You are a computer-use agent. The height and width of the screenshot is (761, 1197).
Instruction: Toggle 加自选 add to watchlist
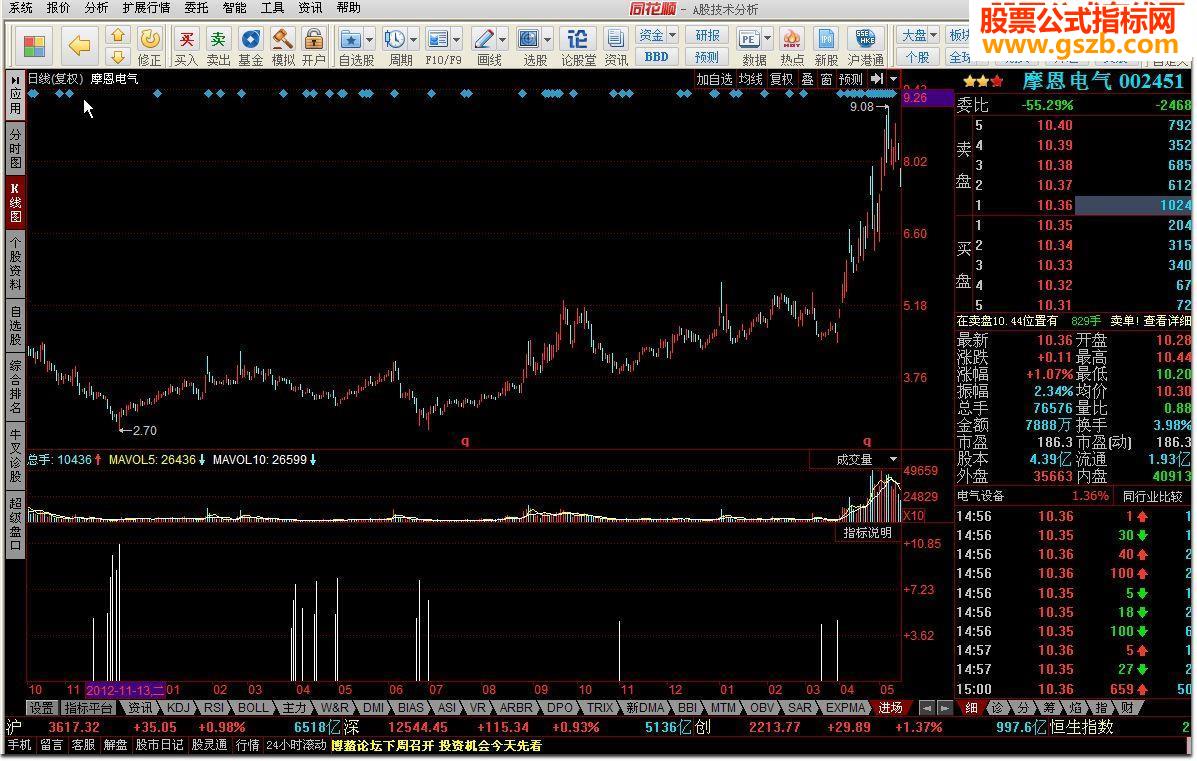point(714,79)
